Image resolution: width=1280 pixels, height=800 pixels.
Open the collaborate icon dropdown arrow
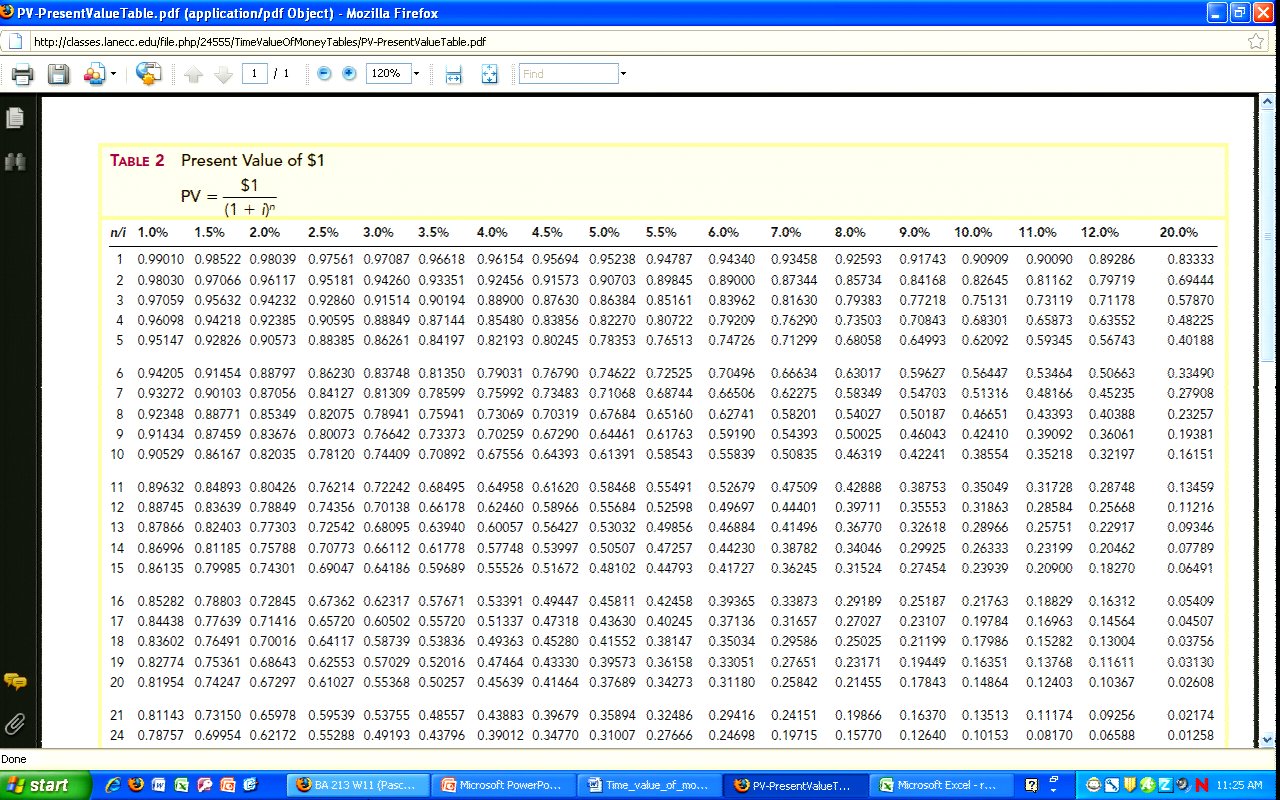[113, 74]
